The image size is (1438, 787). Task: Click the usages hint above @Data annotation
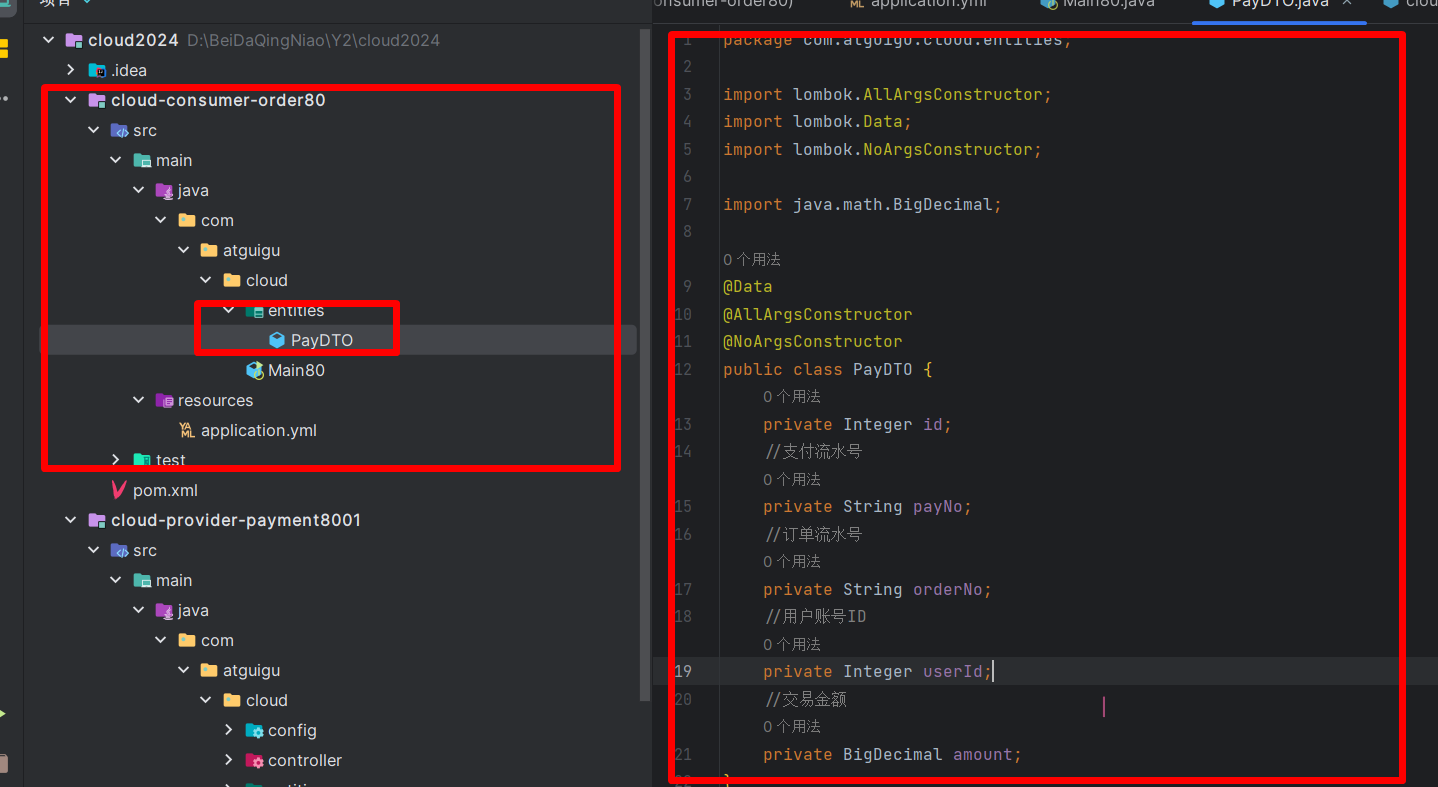752,259
